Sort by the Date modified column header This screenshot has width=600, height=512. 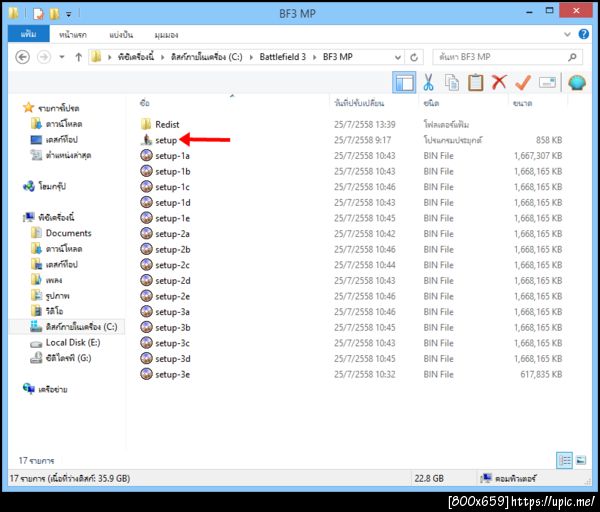point(359,103)
